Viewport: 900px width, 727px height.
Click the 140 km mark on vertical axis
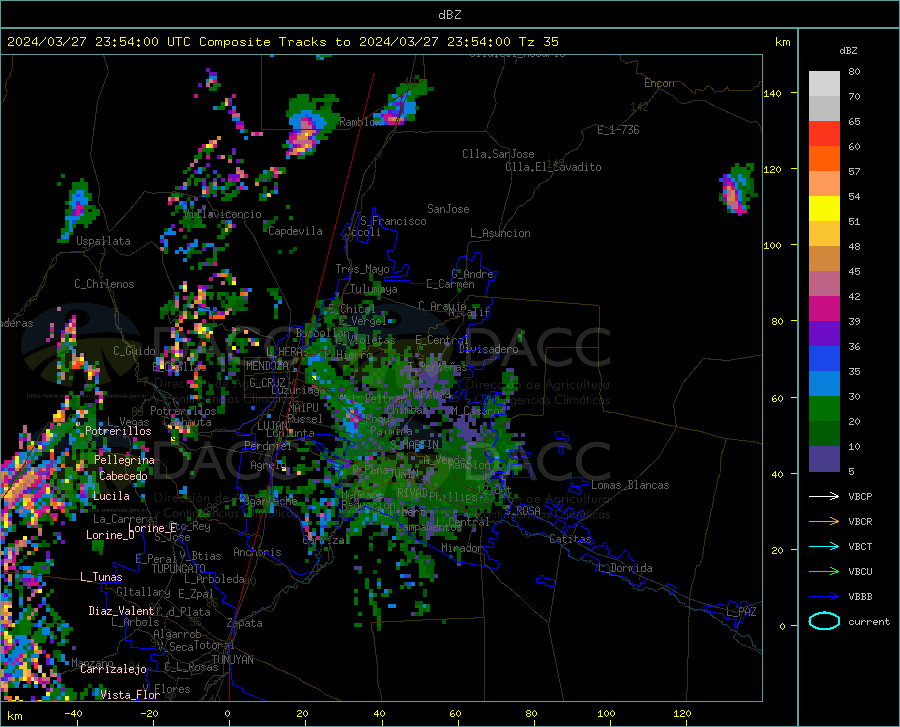772,93
